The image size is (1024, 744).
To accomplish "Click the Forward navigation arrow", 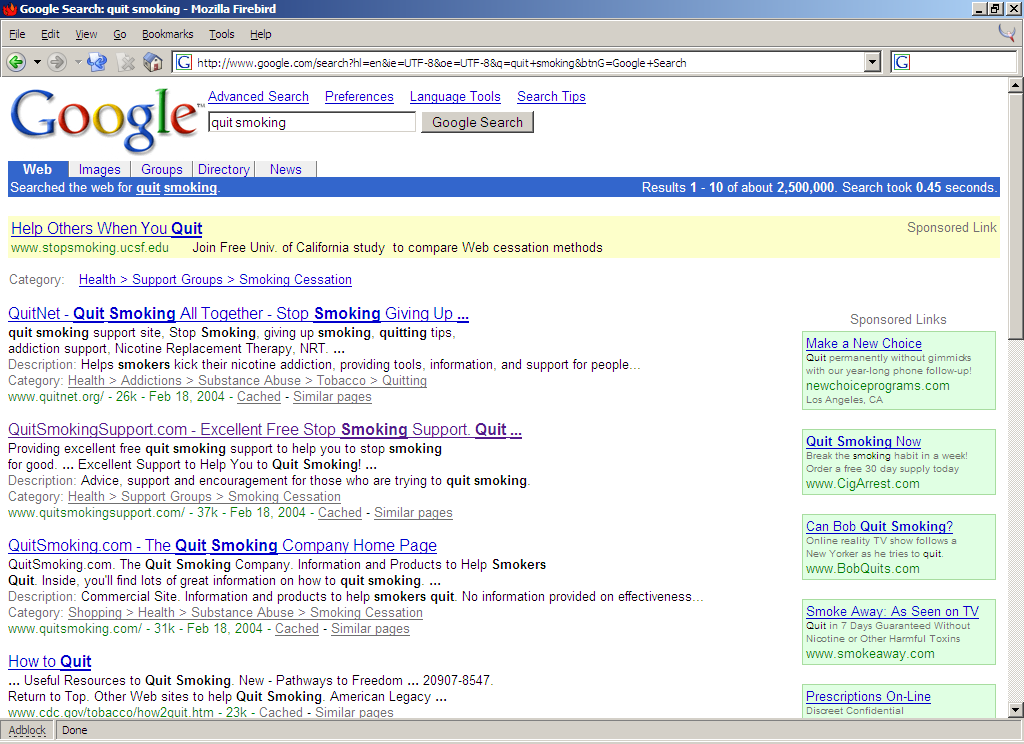I will coord(56,62).
